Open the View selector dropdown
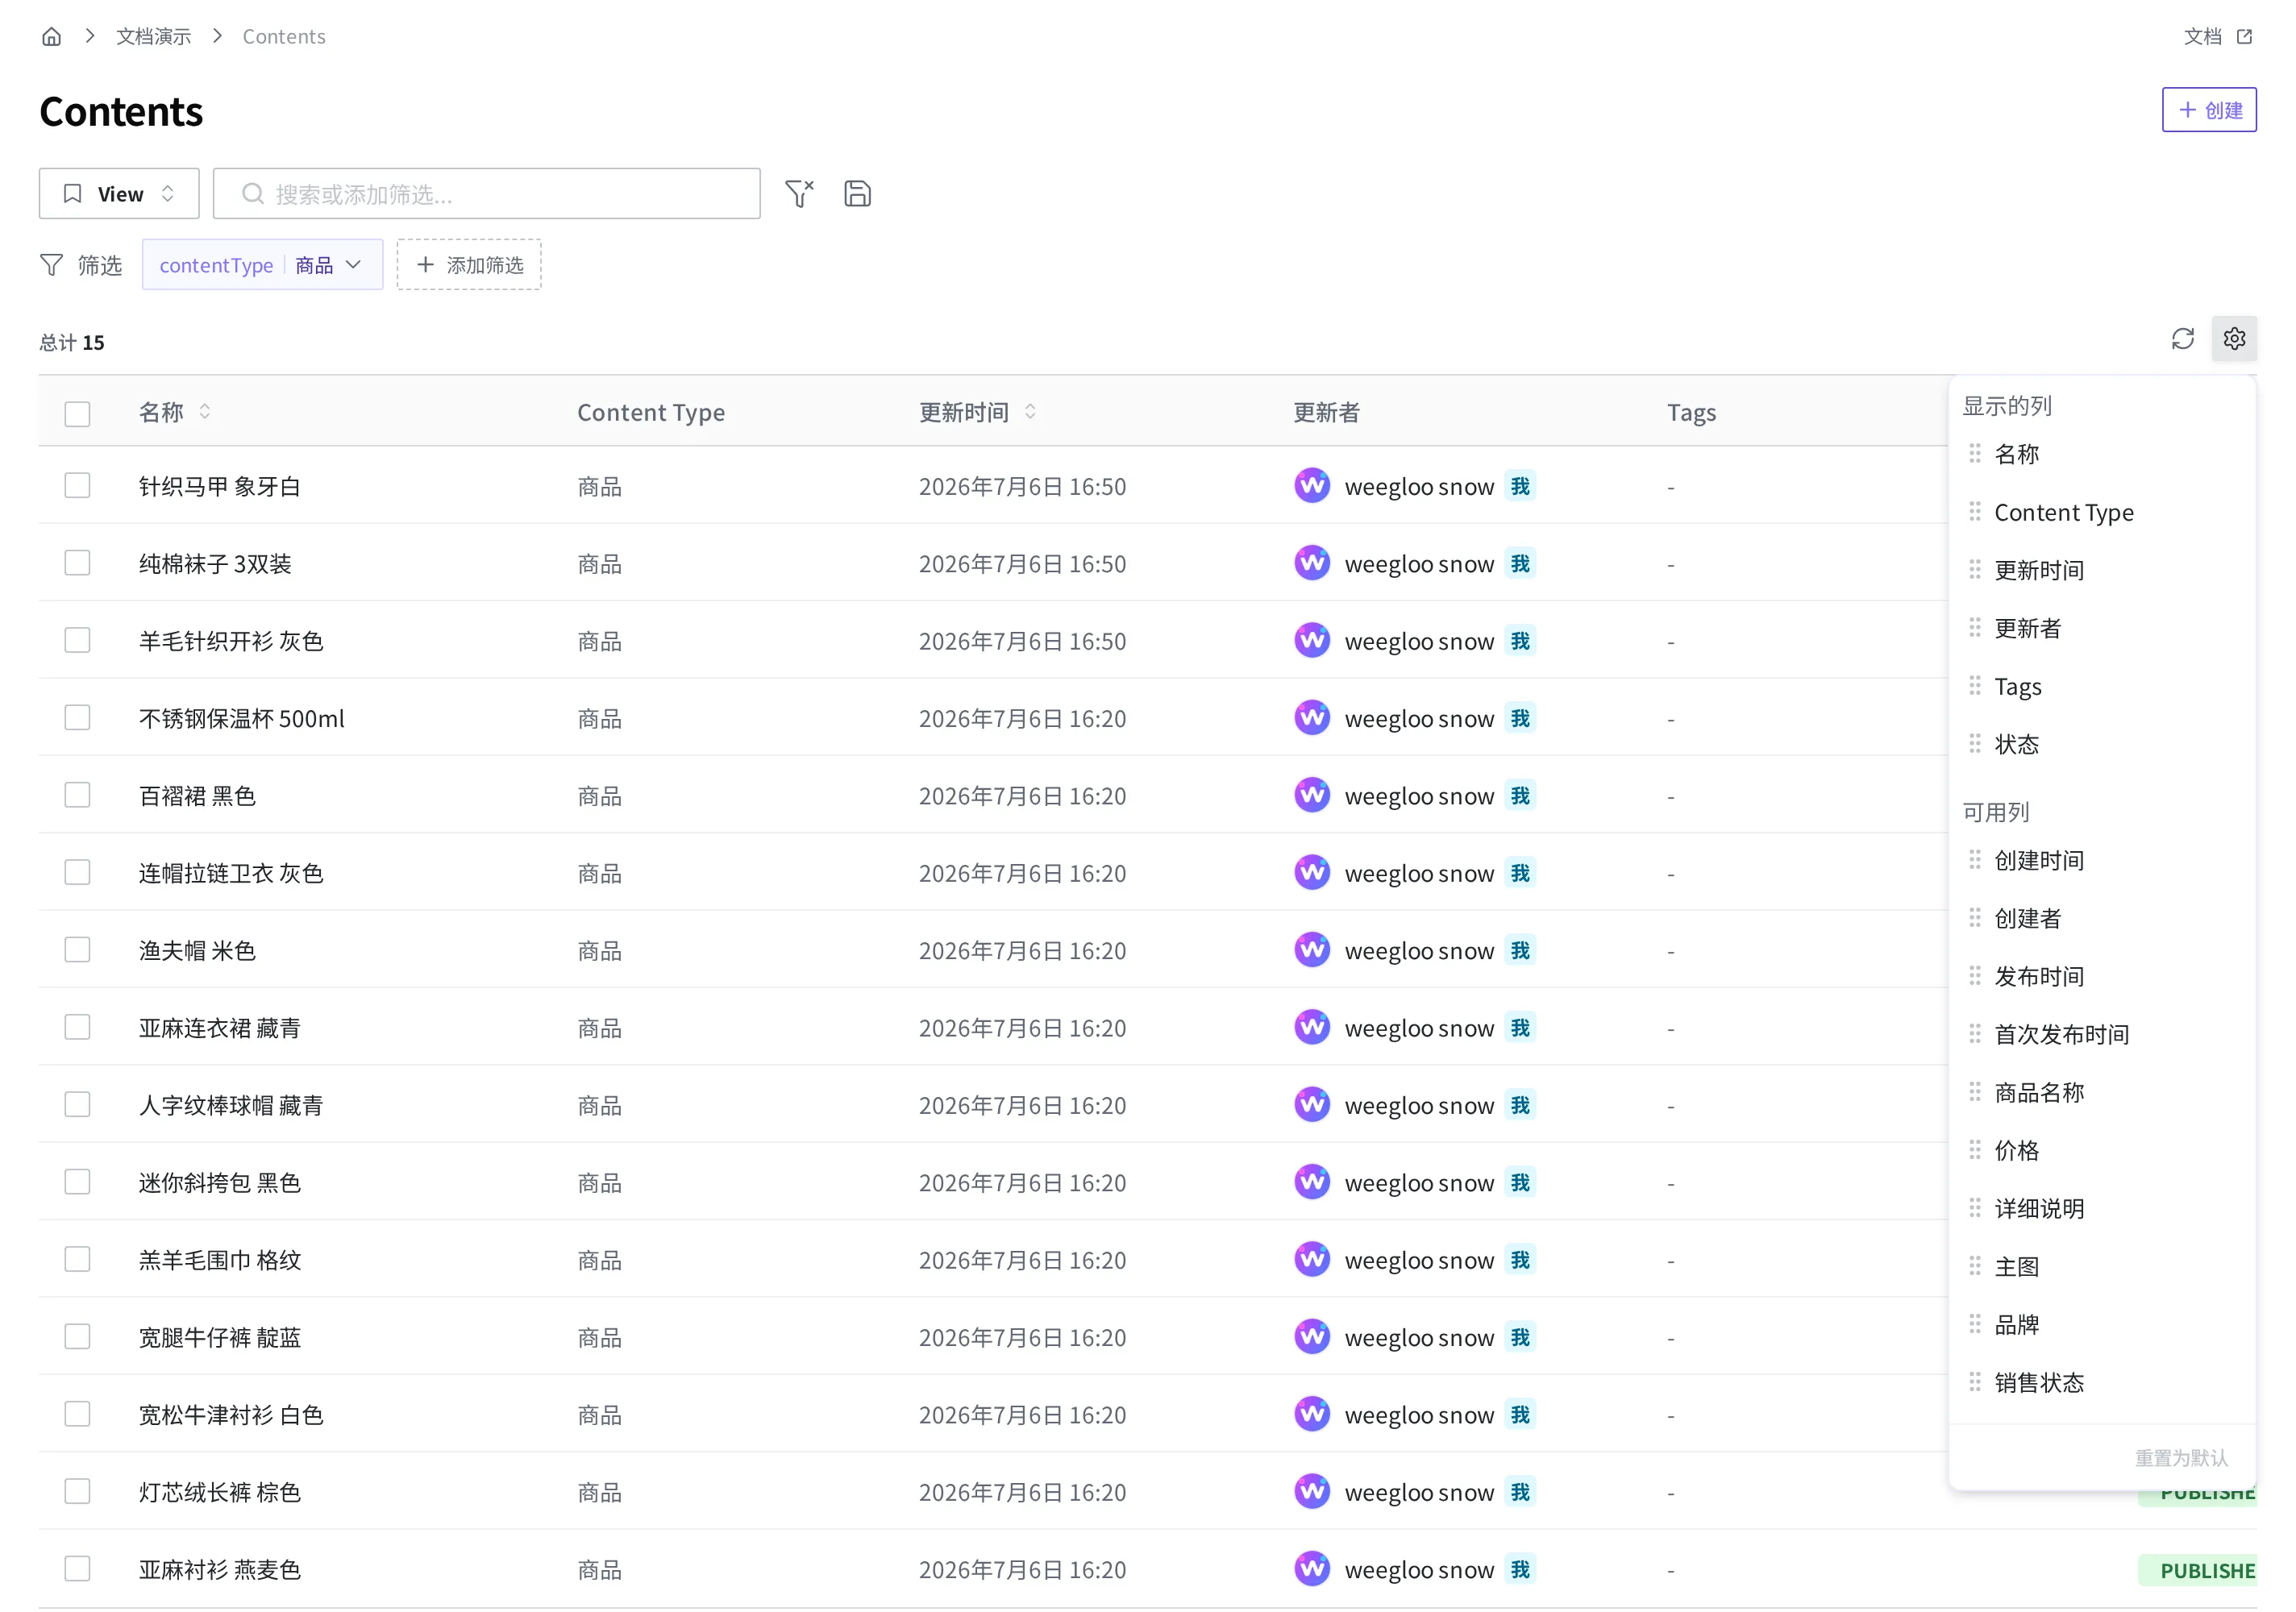The width and height of the screenshot is (2296, 1612). (x=119, y=194)
